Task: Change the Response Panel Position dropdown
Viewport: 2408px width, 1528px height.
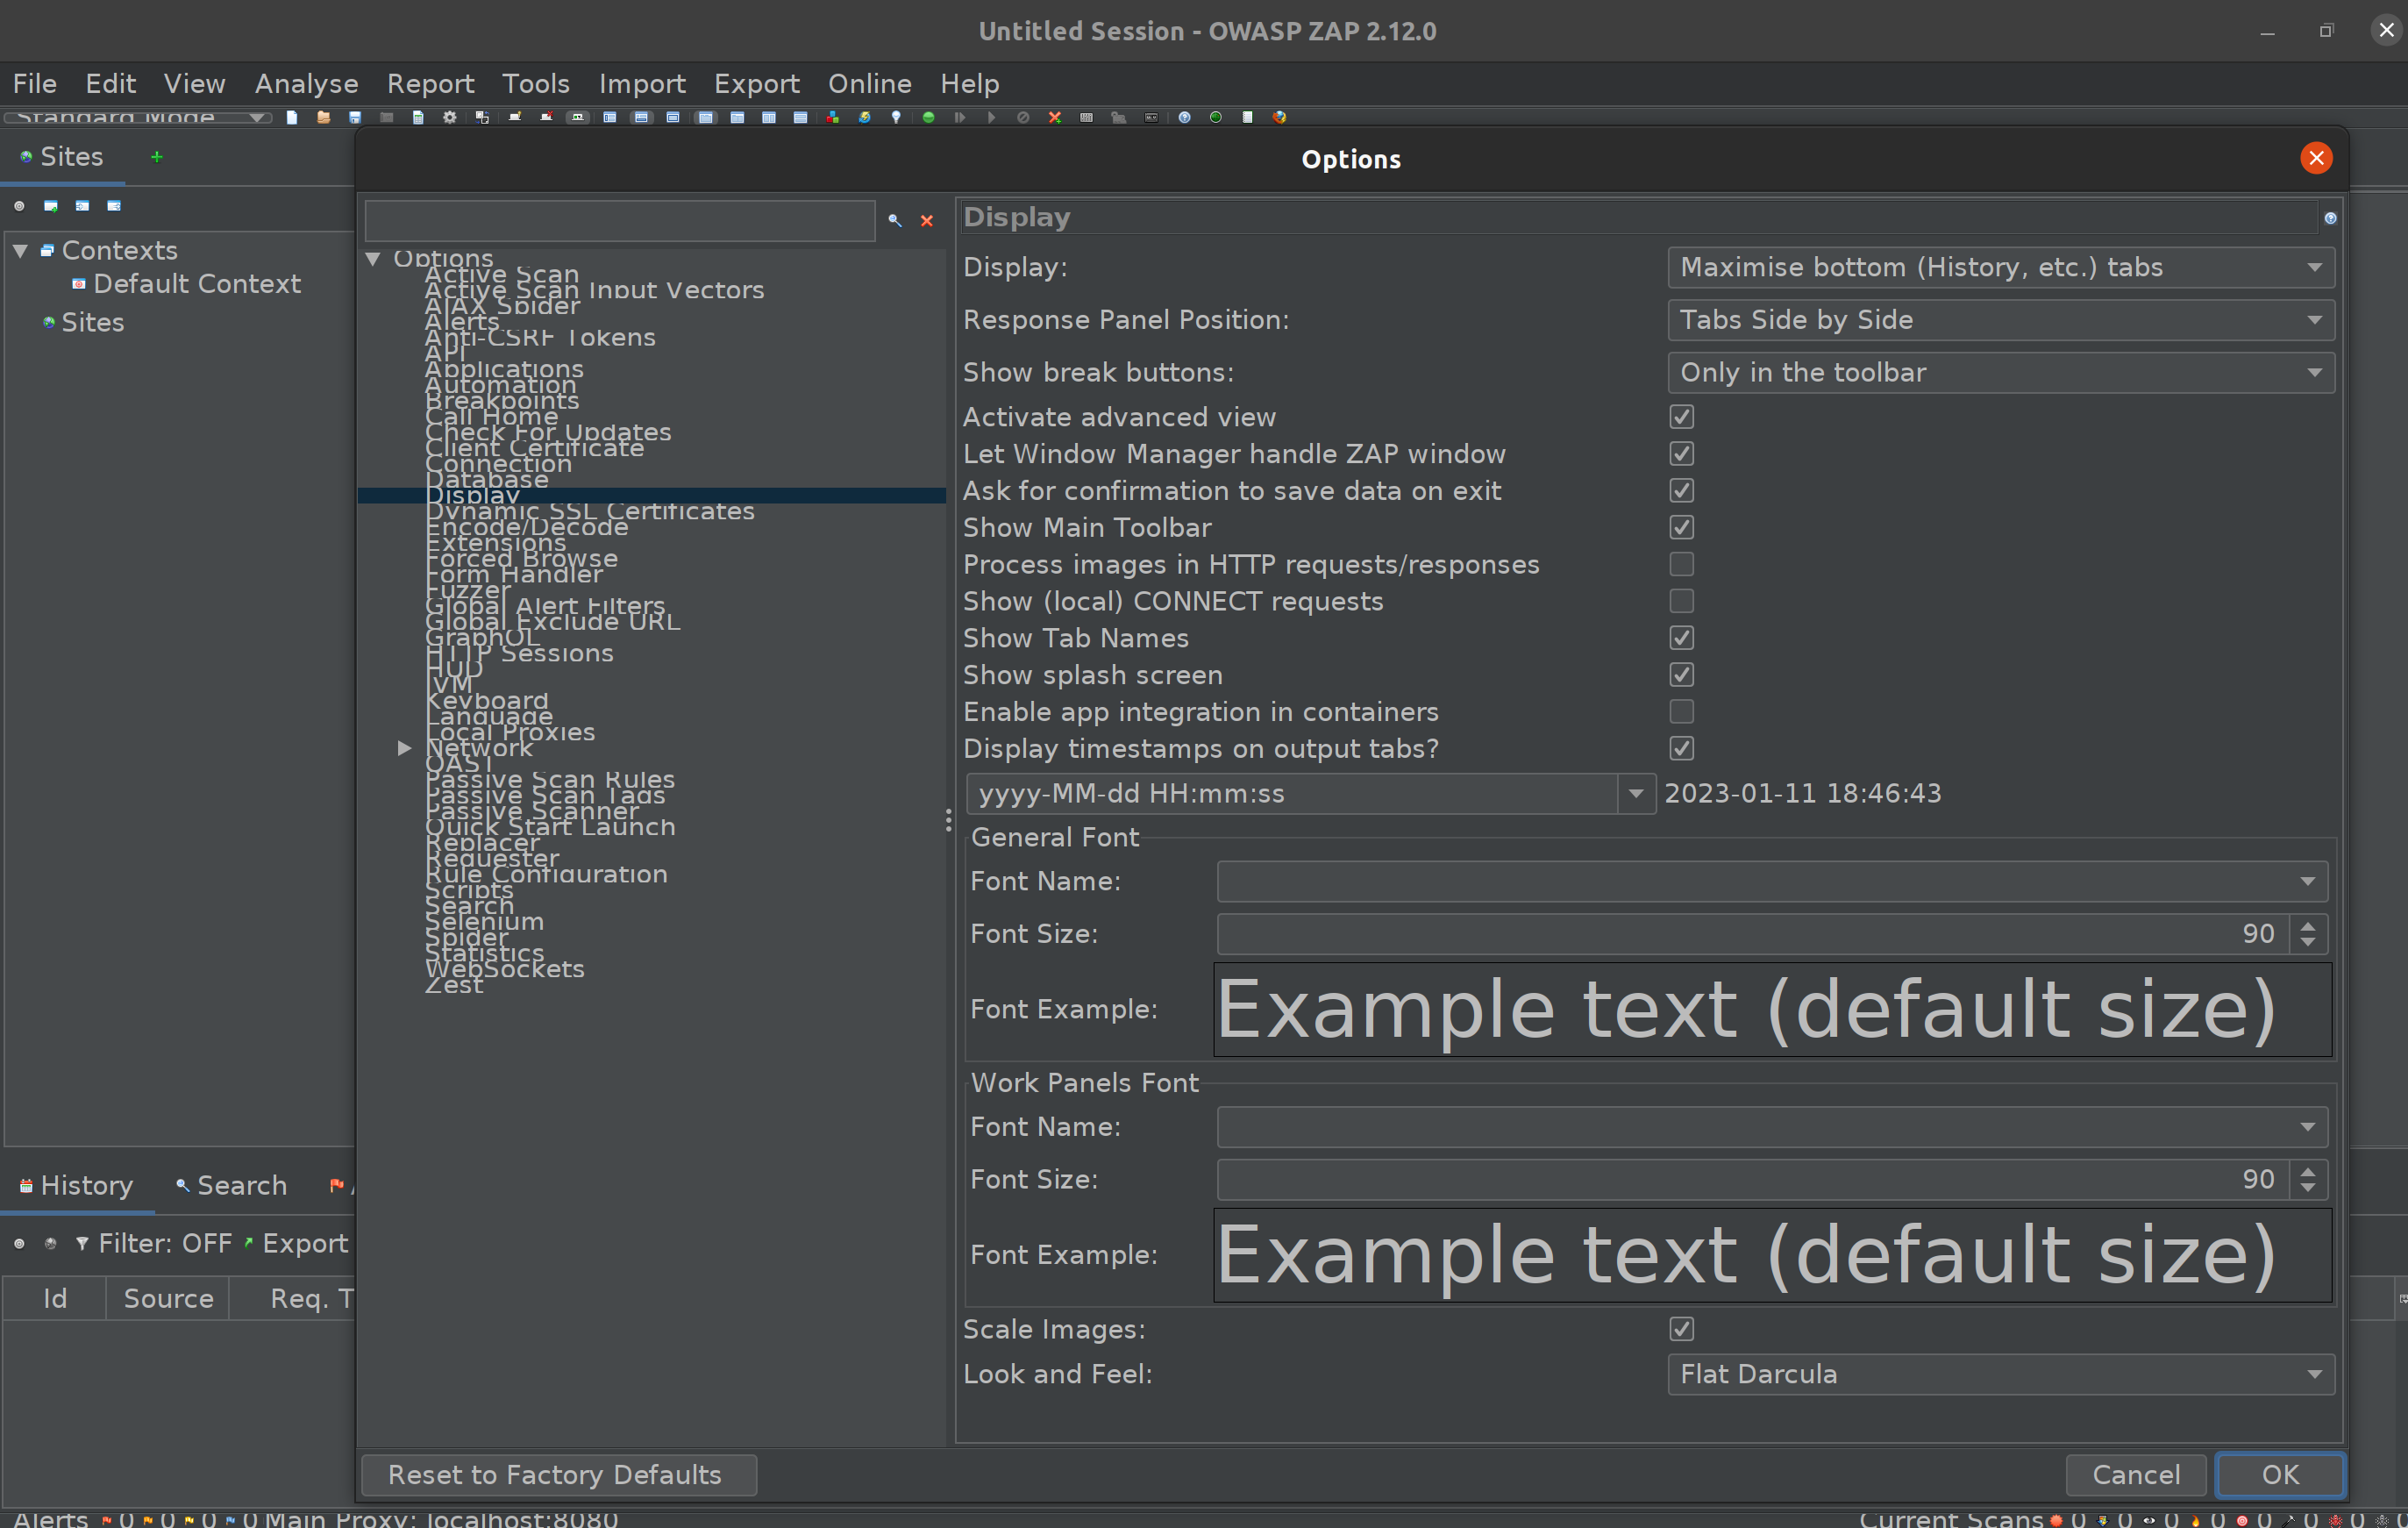Action: click(x=2000, y=320)
